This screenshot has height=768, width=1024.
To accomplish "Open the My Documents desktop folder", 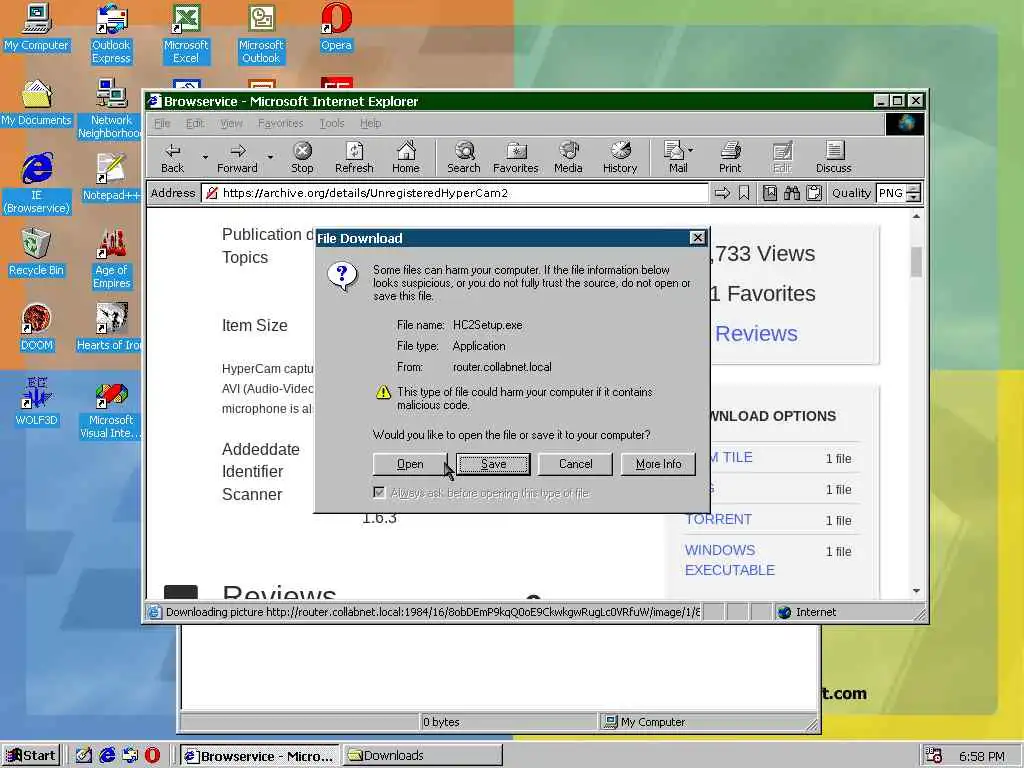I will (x=36, y=103).
